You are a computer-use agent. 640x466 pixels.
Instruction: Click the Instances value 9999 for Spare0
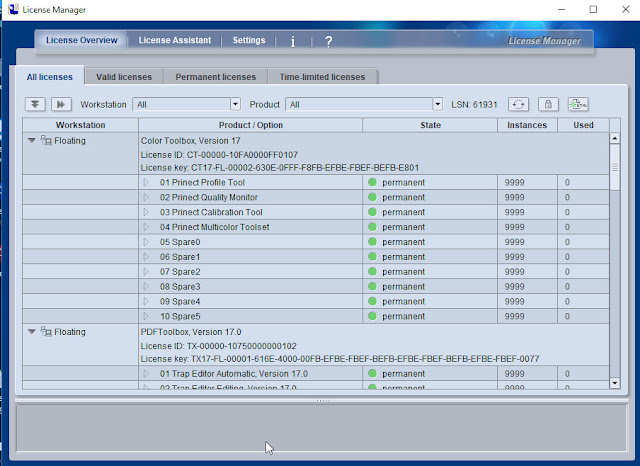coord(514,242)
